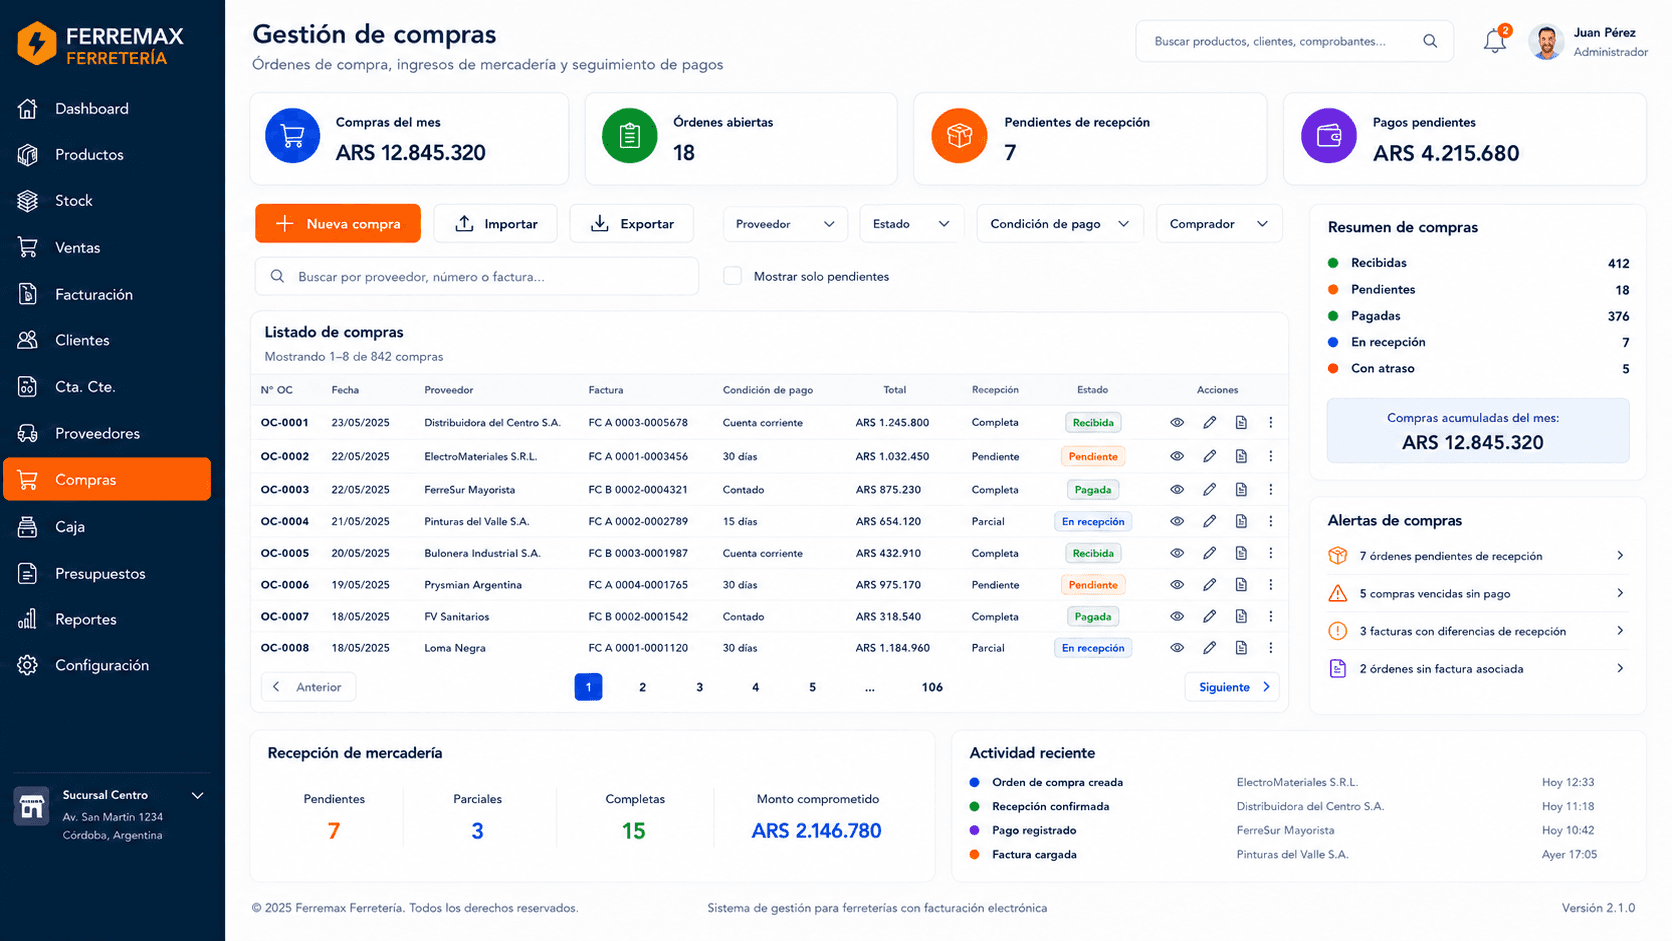This screenshot has height=941, width=1672.
Task: Open the three-dot menu for OC-0002
Action: coord(1271,456)
